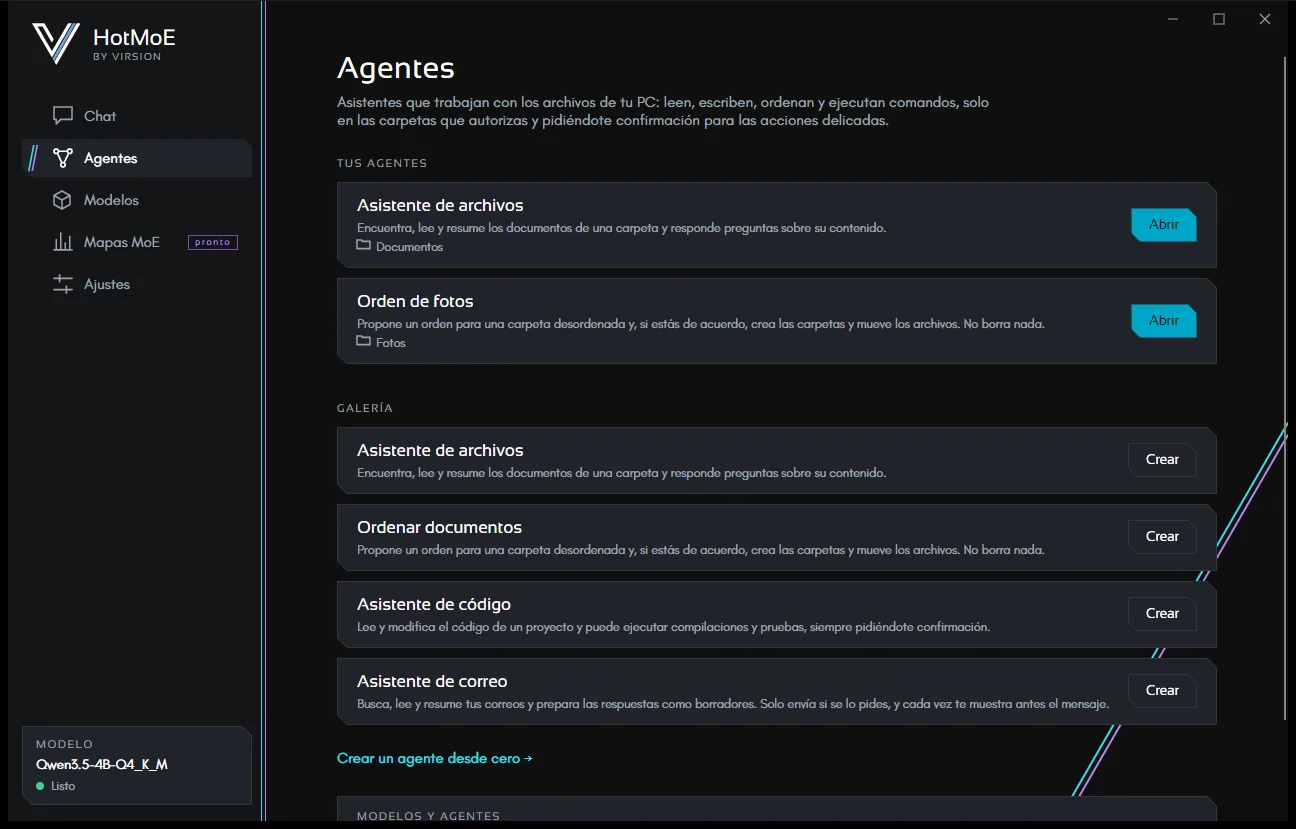Click the Mapas MoE bar chart icon

pyautogui.click(x=63, y=242)
